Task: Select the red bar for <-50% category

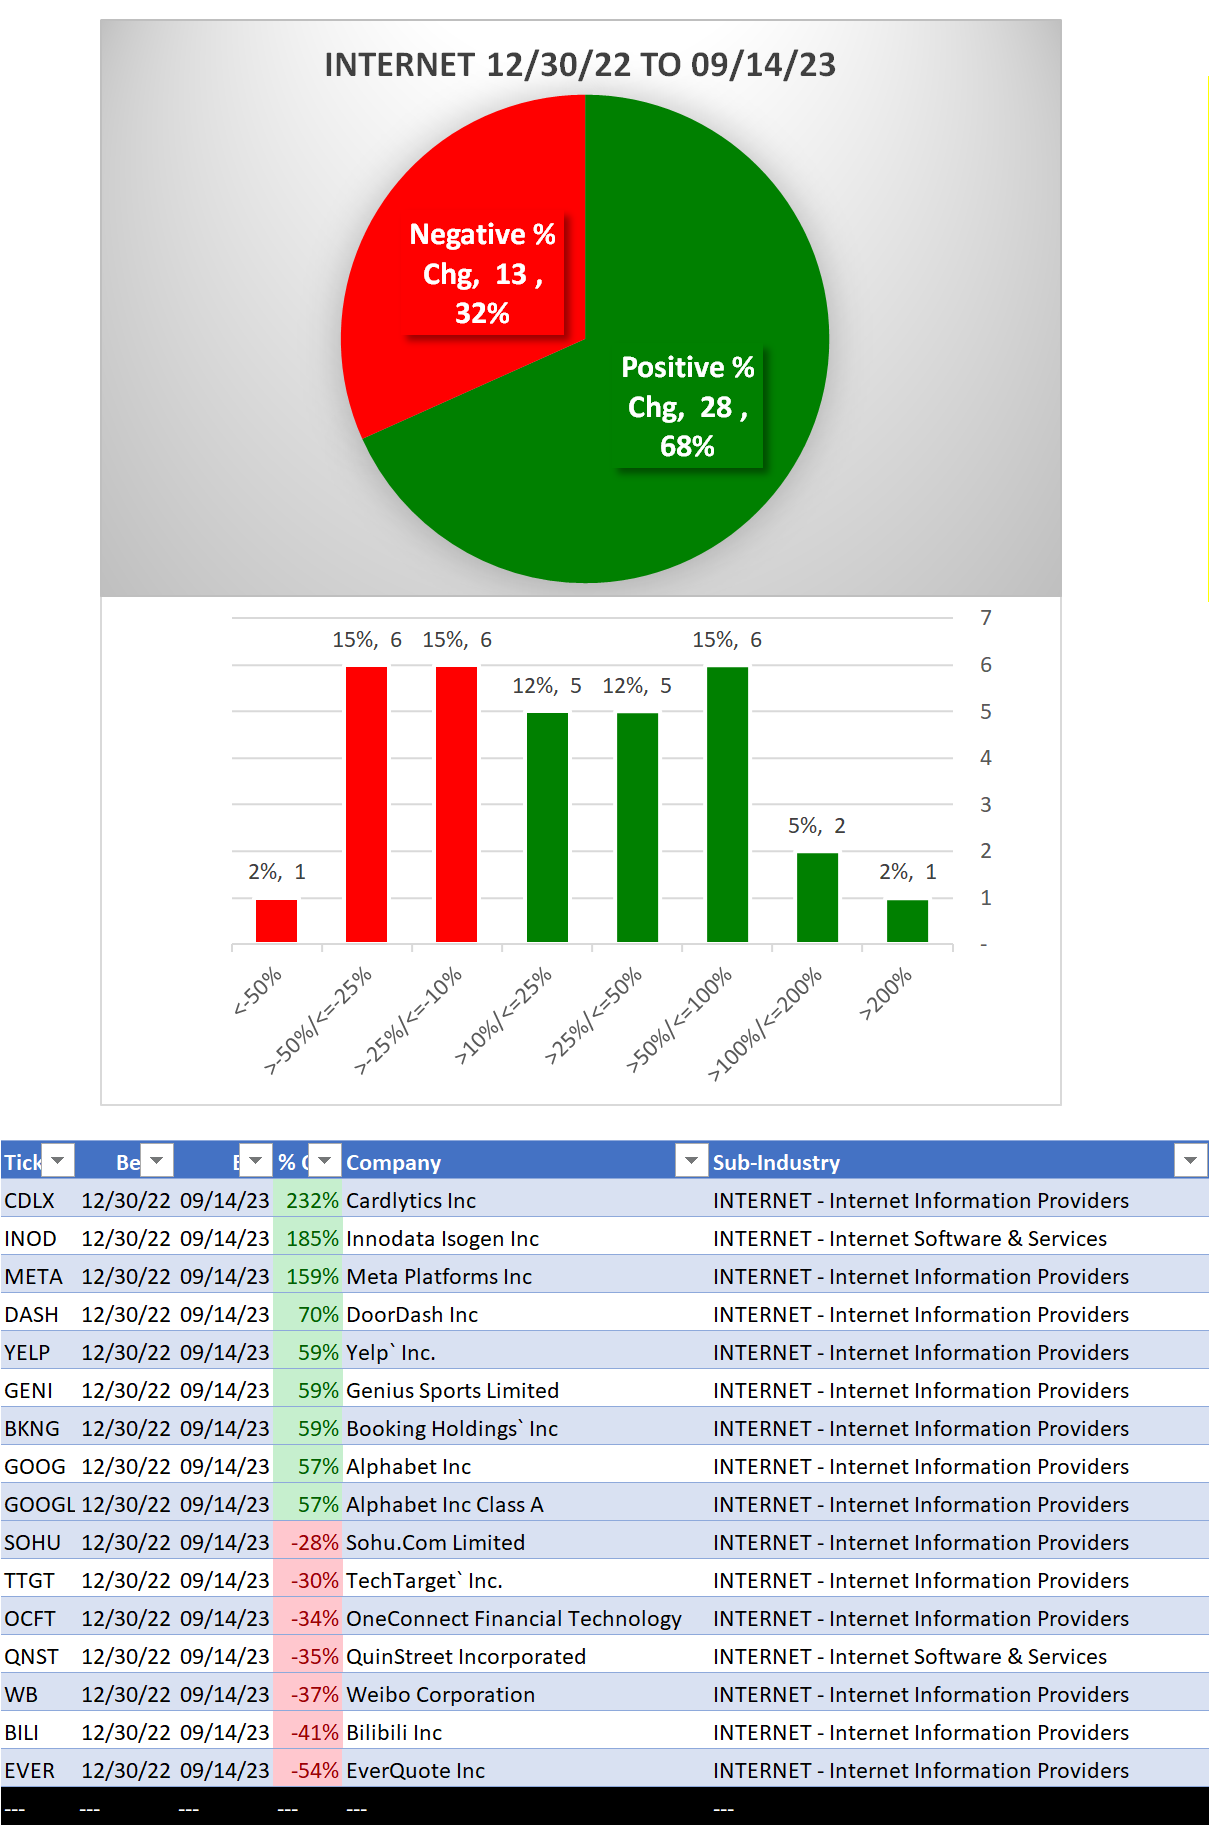Action: 276,921
